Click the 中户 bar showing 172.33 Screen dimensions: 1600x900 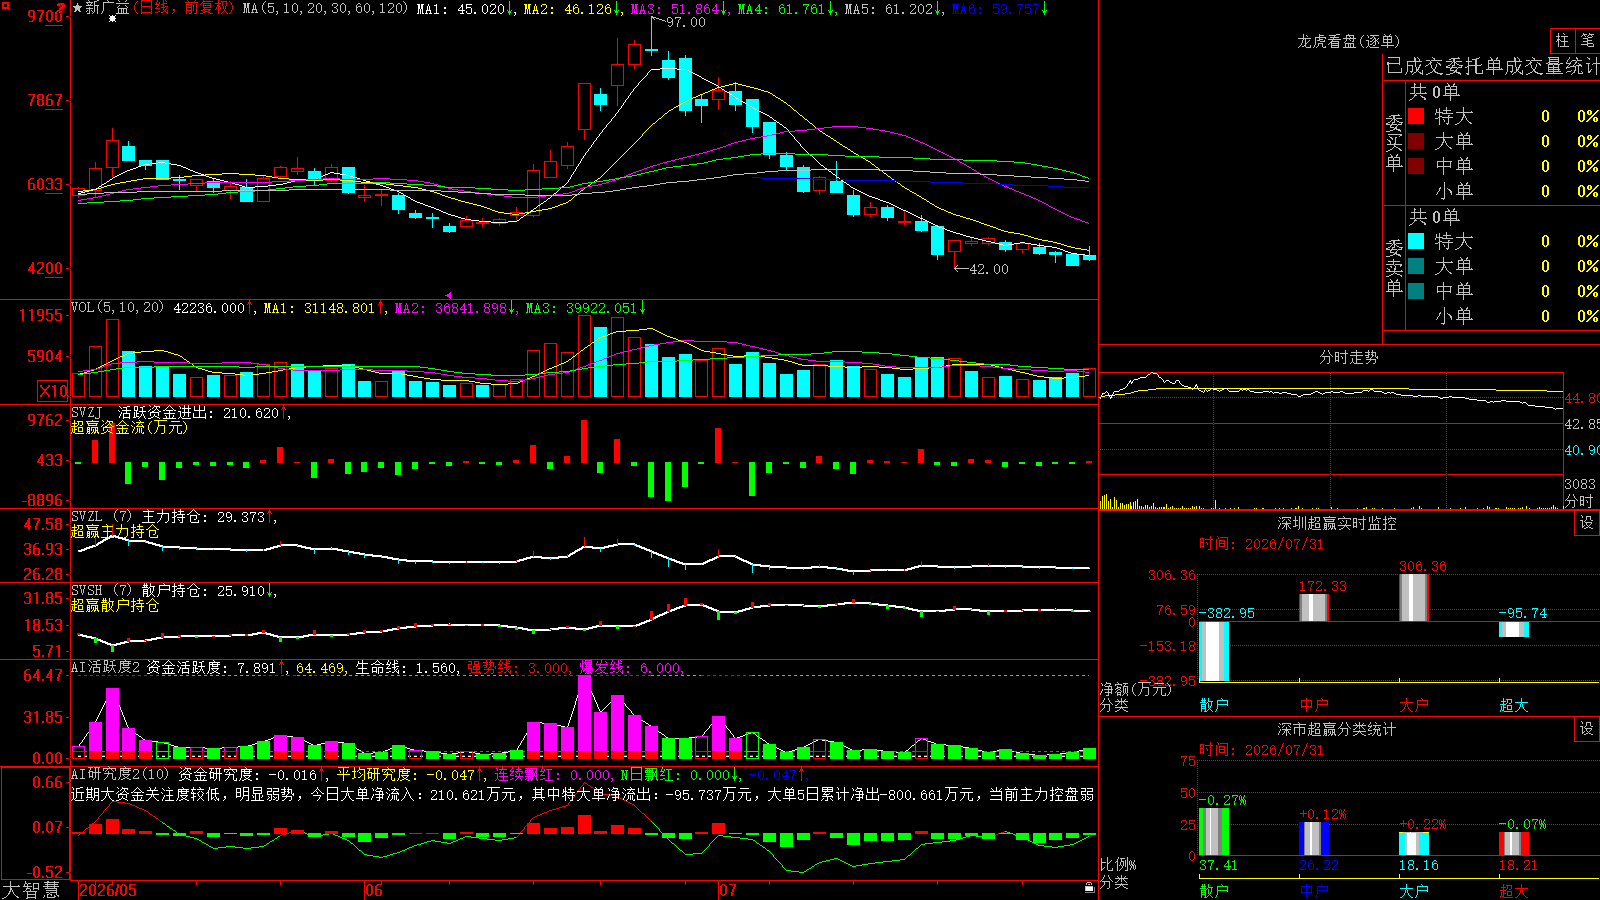[x=1314, y=608]
